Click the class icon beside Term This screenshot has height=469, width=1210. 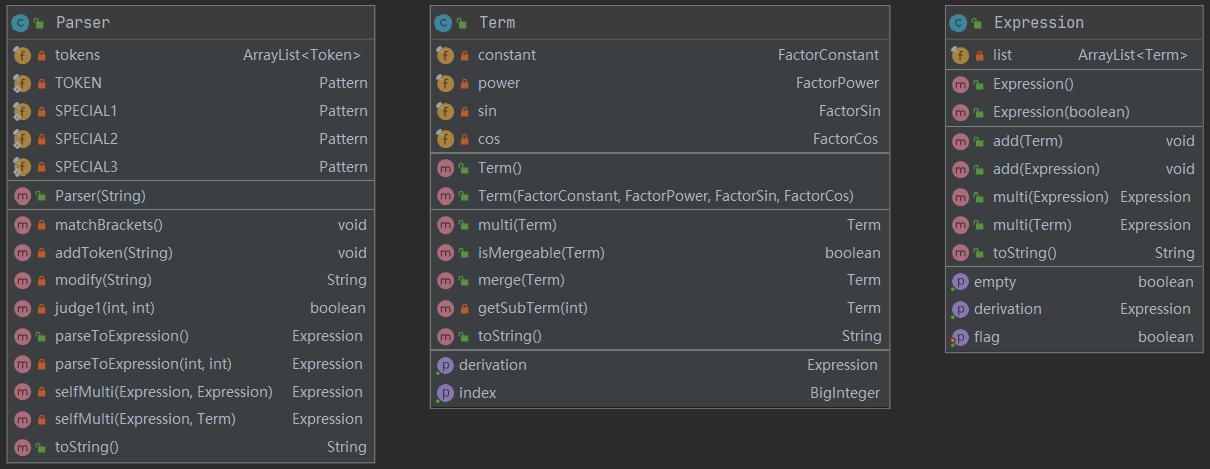[x=444, y=22]
